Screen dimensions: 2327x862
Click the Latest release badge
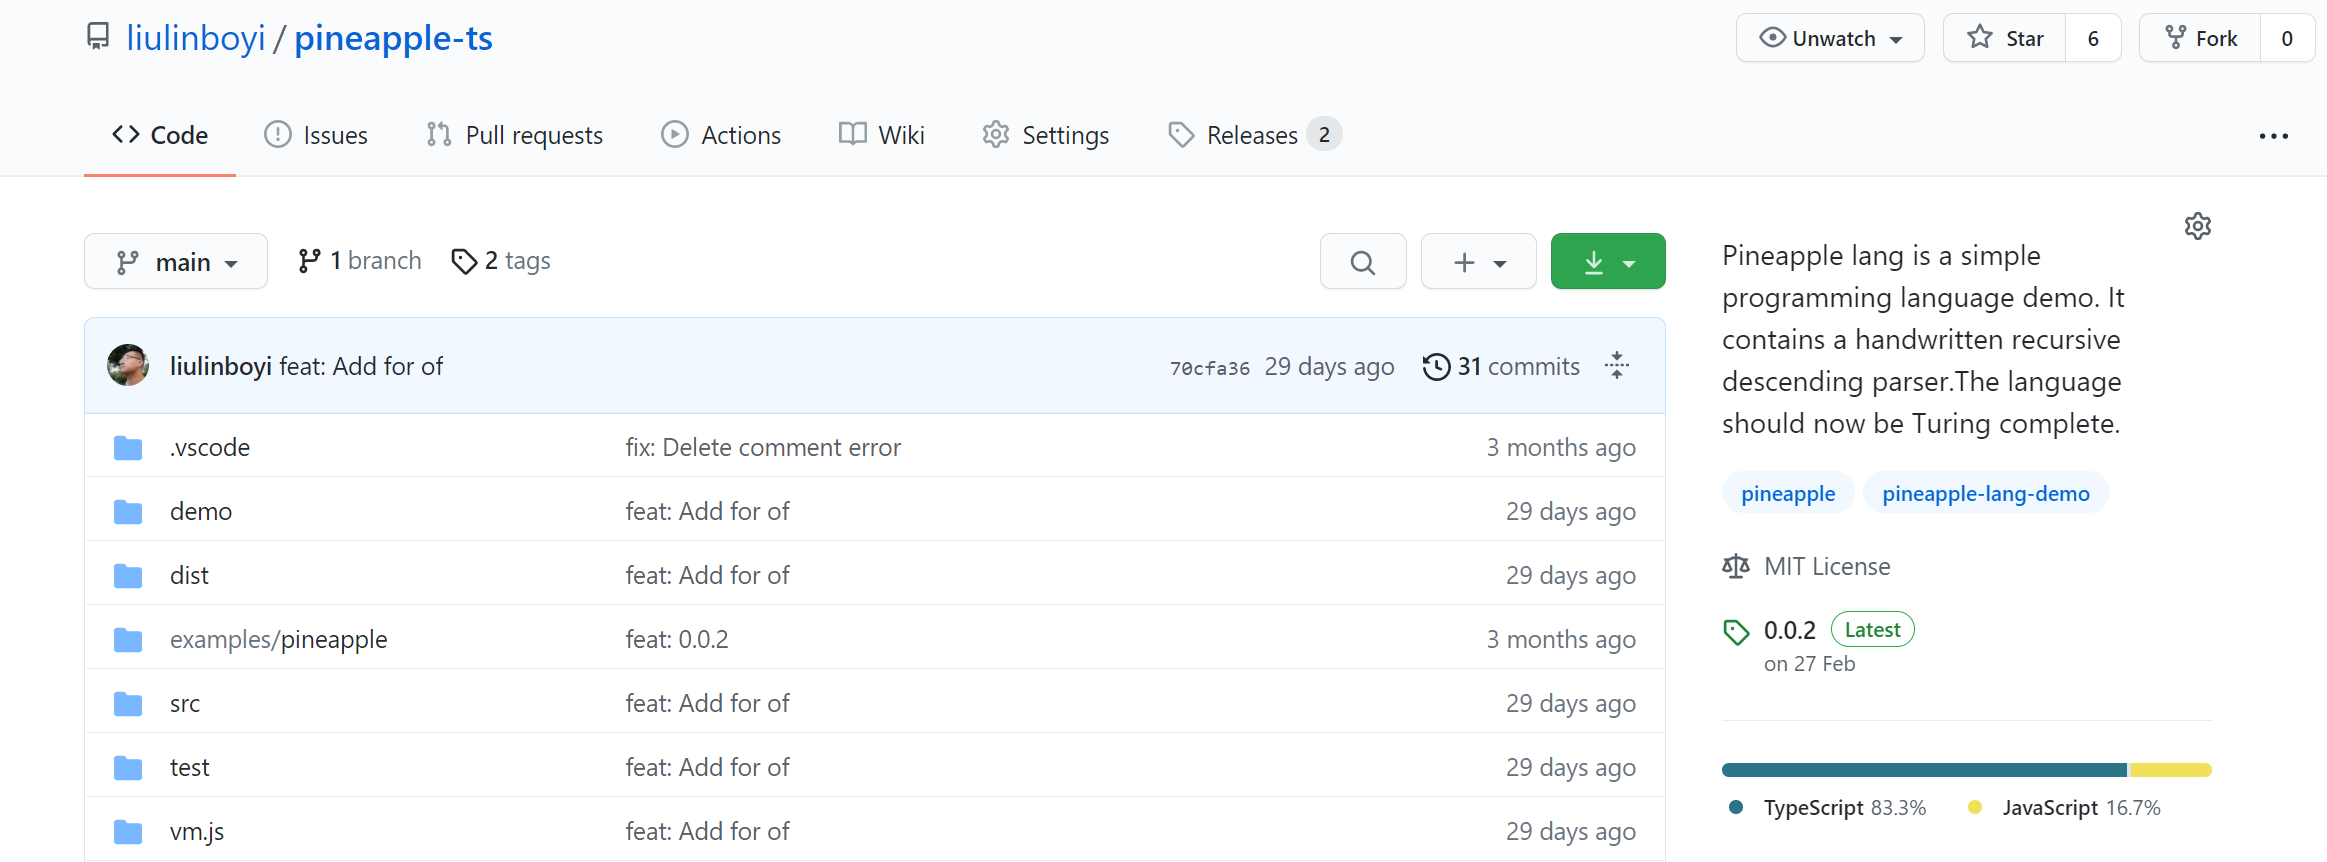tap(1872, 629)
